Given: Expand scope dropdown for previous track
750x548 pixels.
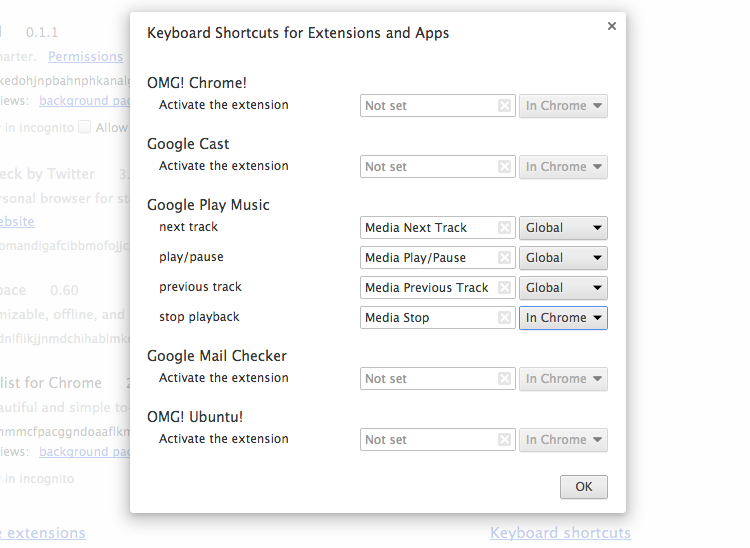Looking at the screenshot, I should [563, 288].
